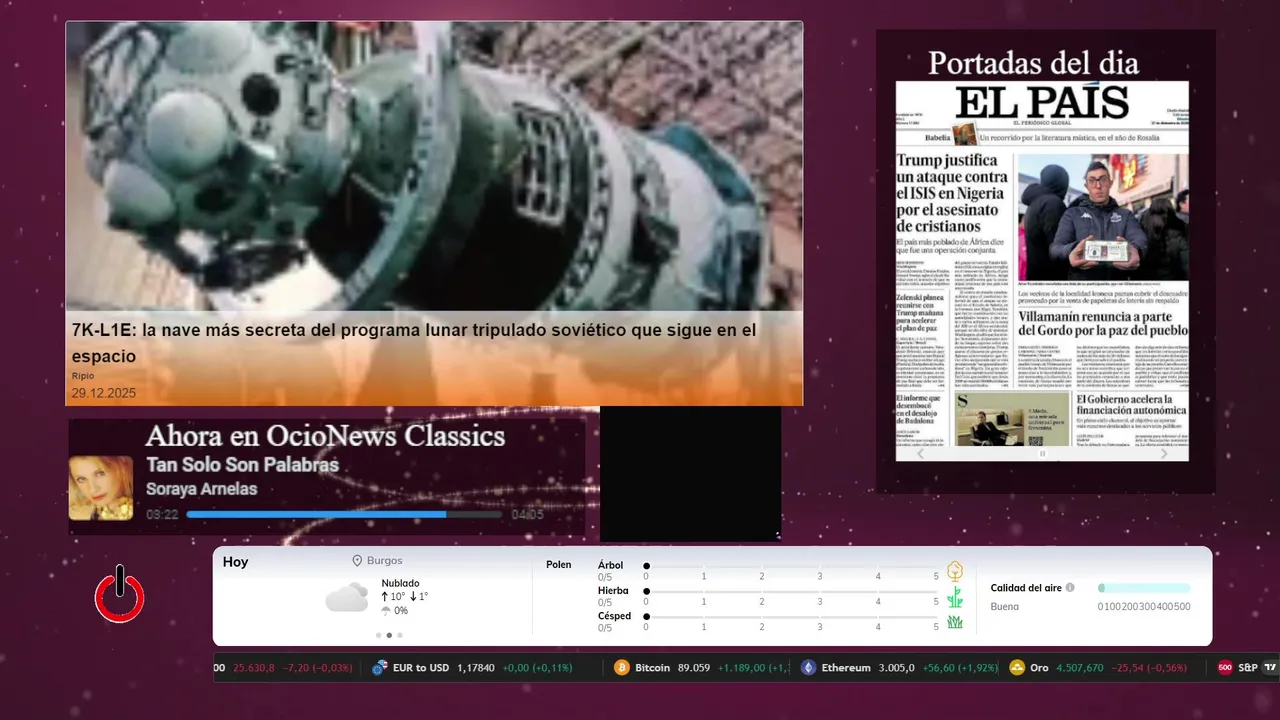The width and height of the screenshot is (1280, 720).
Task: Click the Nublado weather condition text
Action: [x=400, y=583]
